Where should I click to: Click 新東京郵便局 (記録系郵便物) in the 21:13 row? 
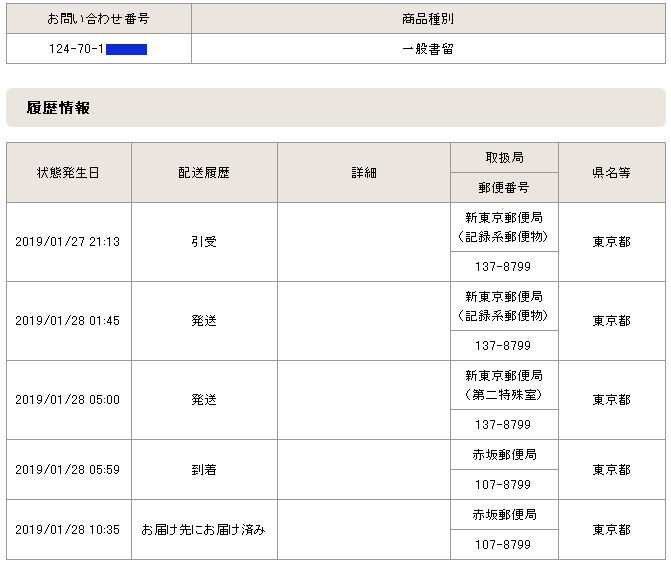pos(504,227)
